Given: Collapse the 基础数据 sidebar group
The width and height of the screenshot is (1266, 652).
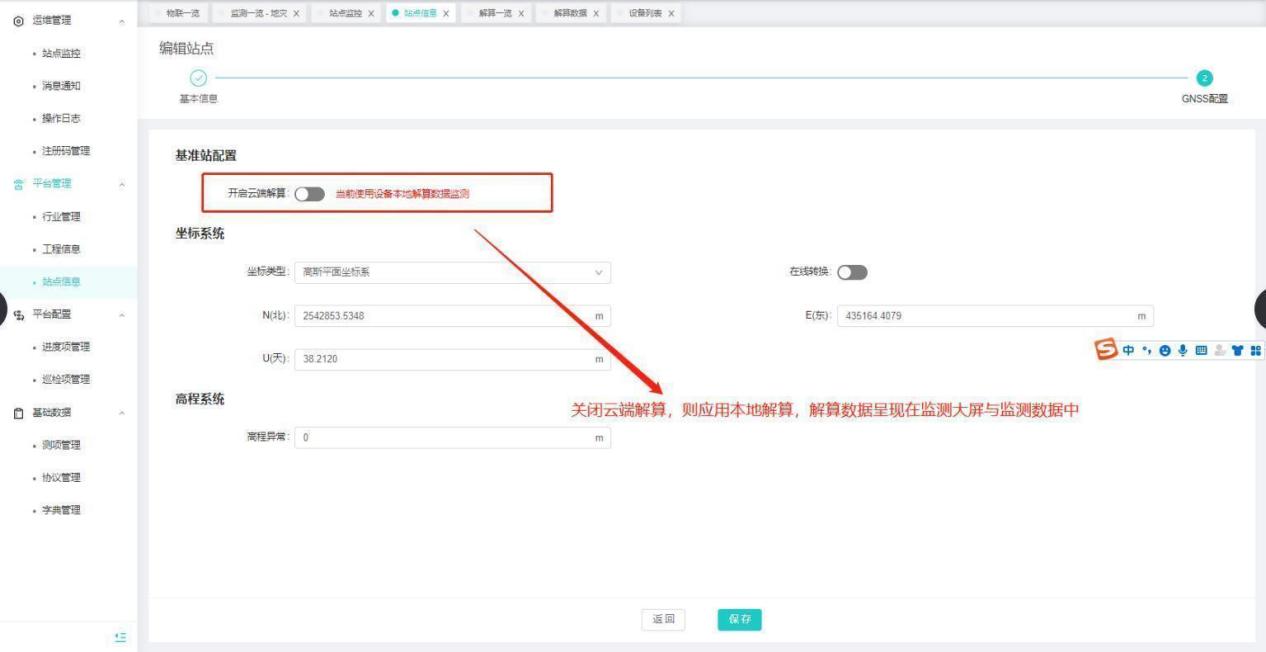Looking at the screenshot, I should coord(121,412).
